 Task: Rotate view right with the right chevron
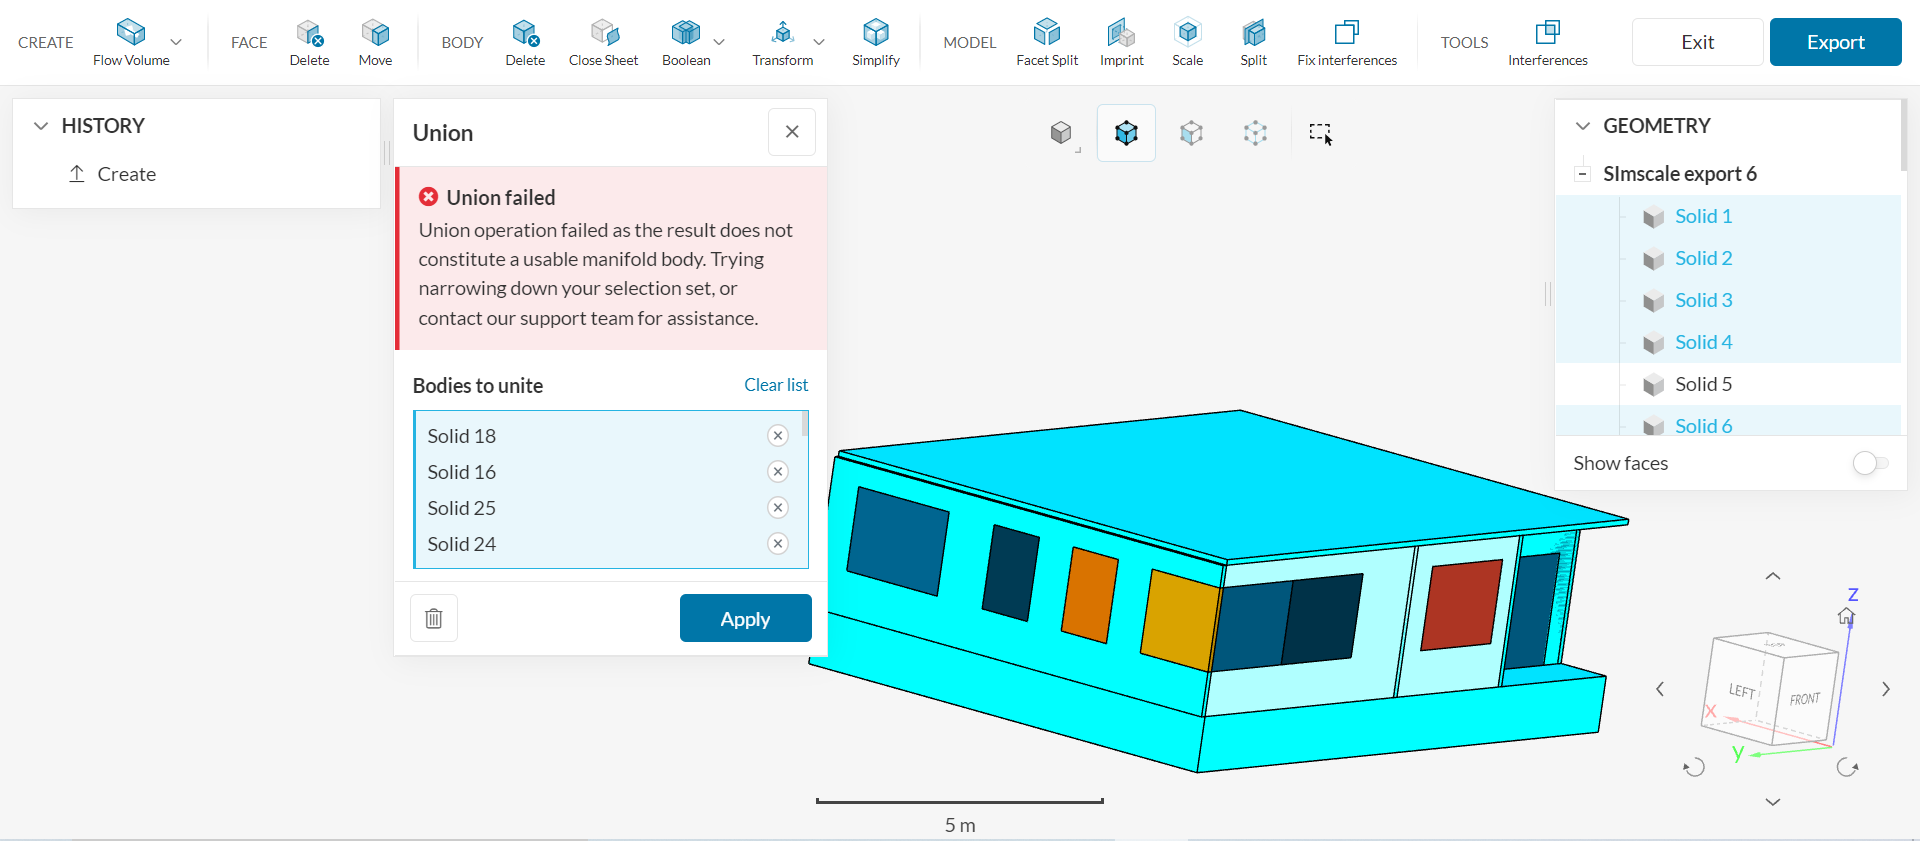click(1886, 689)
